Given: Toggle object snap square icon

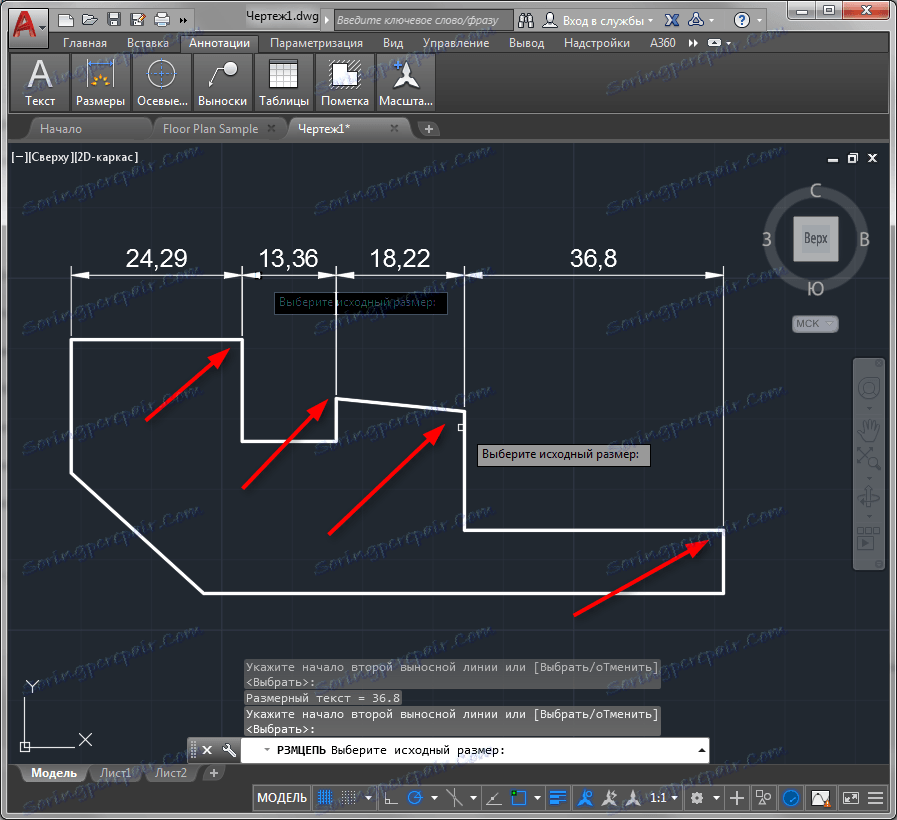Looking at the screenshot, I should coord(518,798).
